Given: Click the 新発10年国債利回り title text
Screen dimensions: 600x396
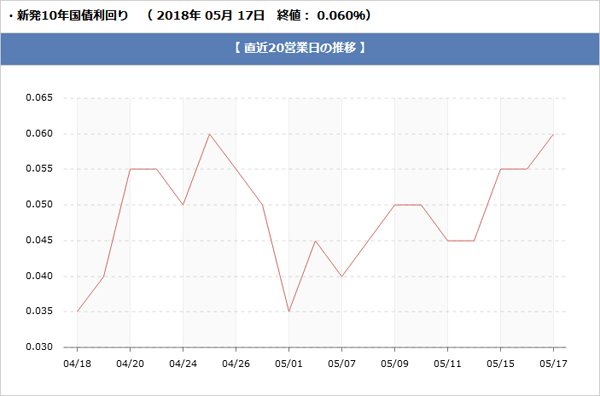Looking at the screenshot, I should 73,16.
